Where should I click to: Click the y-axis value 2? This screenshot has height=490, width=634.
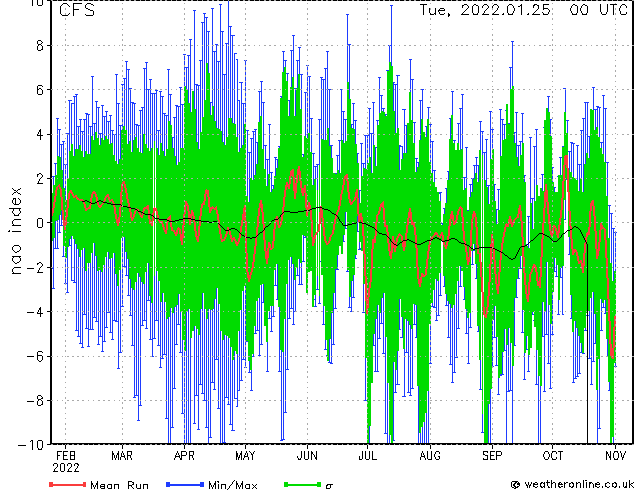point(40,179)
